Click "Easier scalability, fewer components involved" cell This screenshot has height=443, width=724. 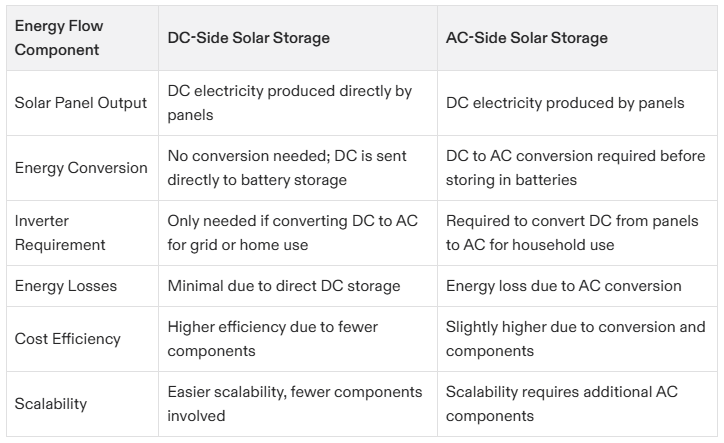tap(295, 404)
